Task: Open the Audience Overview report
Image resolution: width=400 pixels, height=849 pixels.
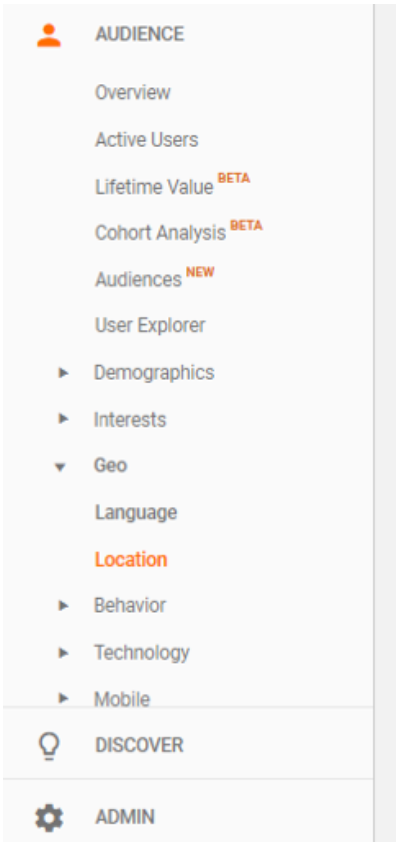Action: [133, 93]
